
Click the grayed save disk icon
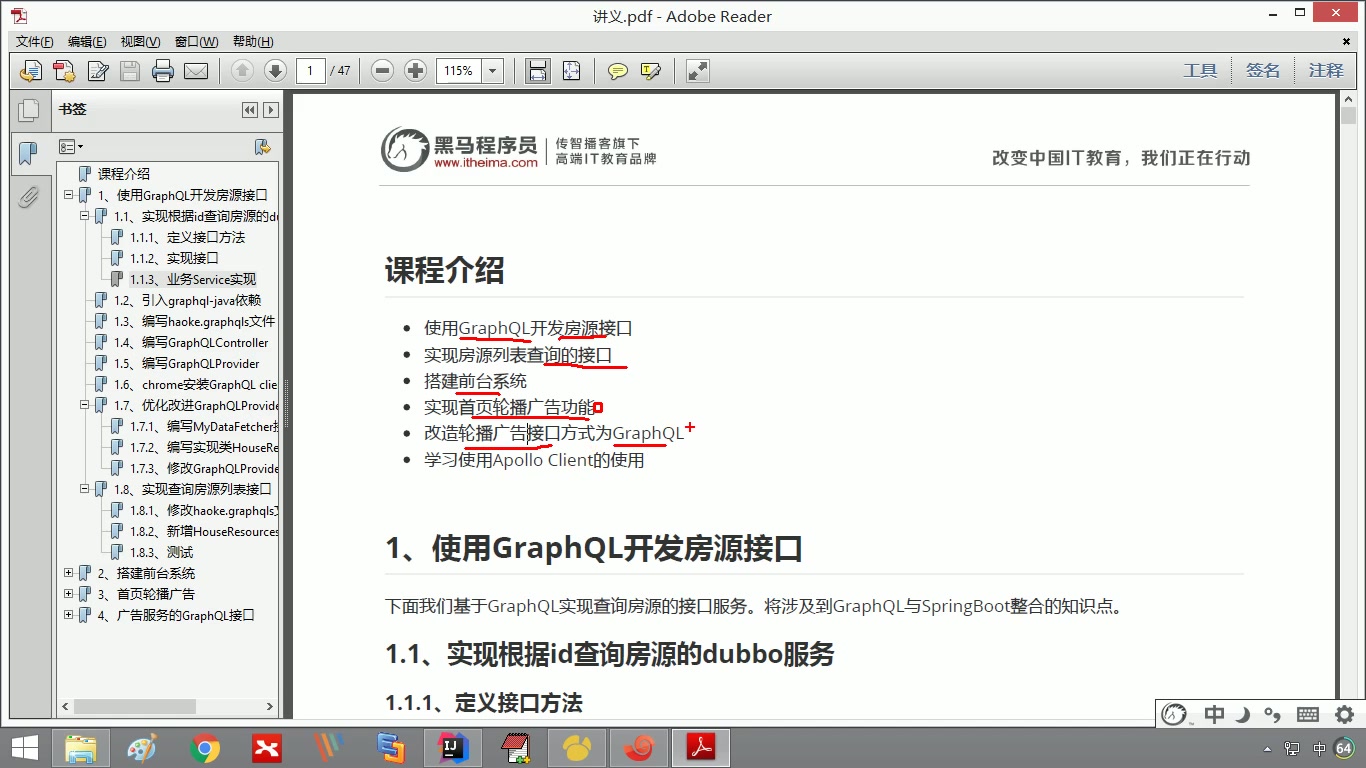[x=130, y=71]
